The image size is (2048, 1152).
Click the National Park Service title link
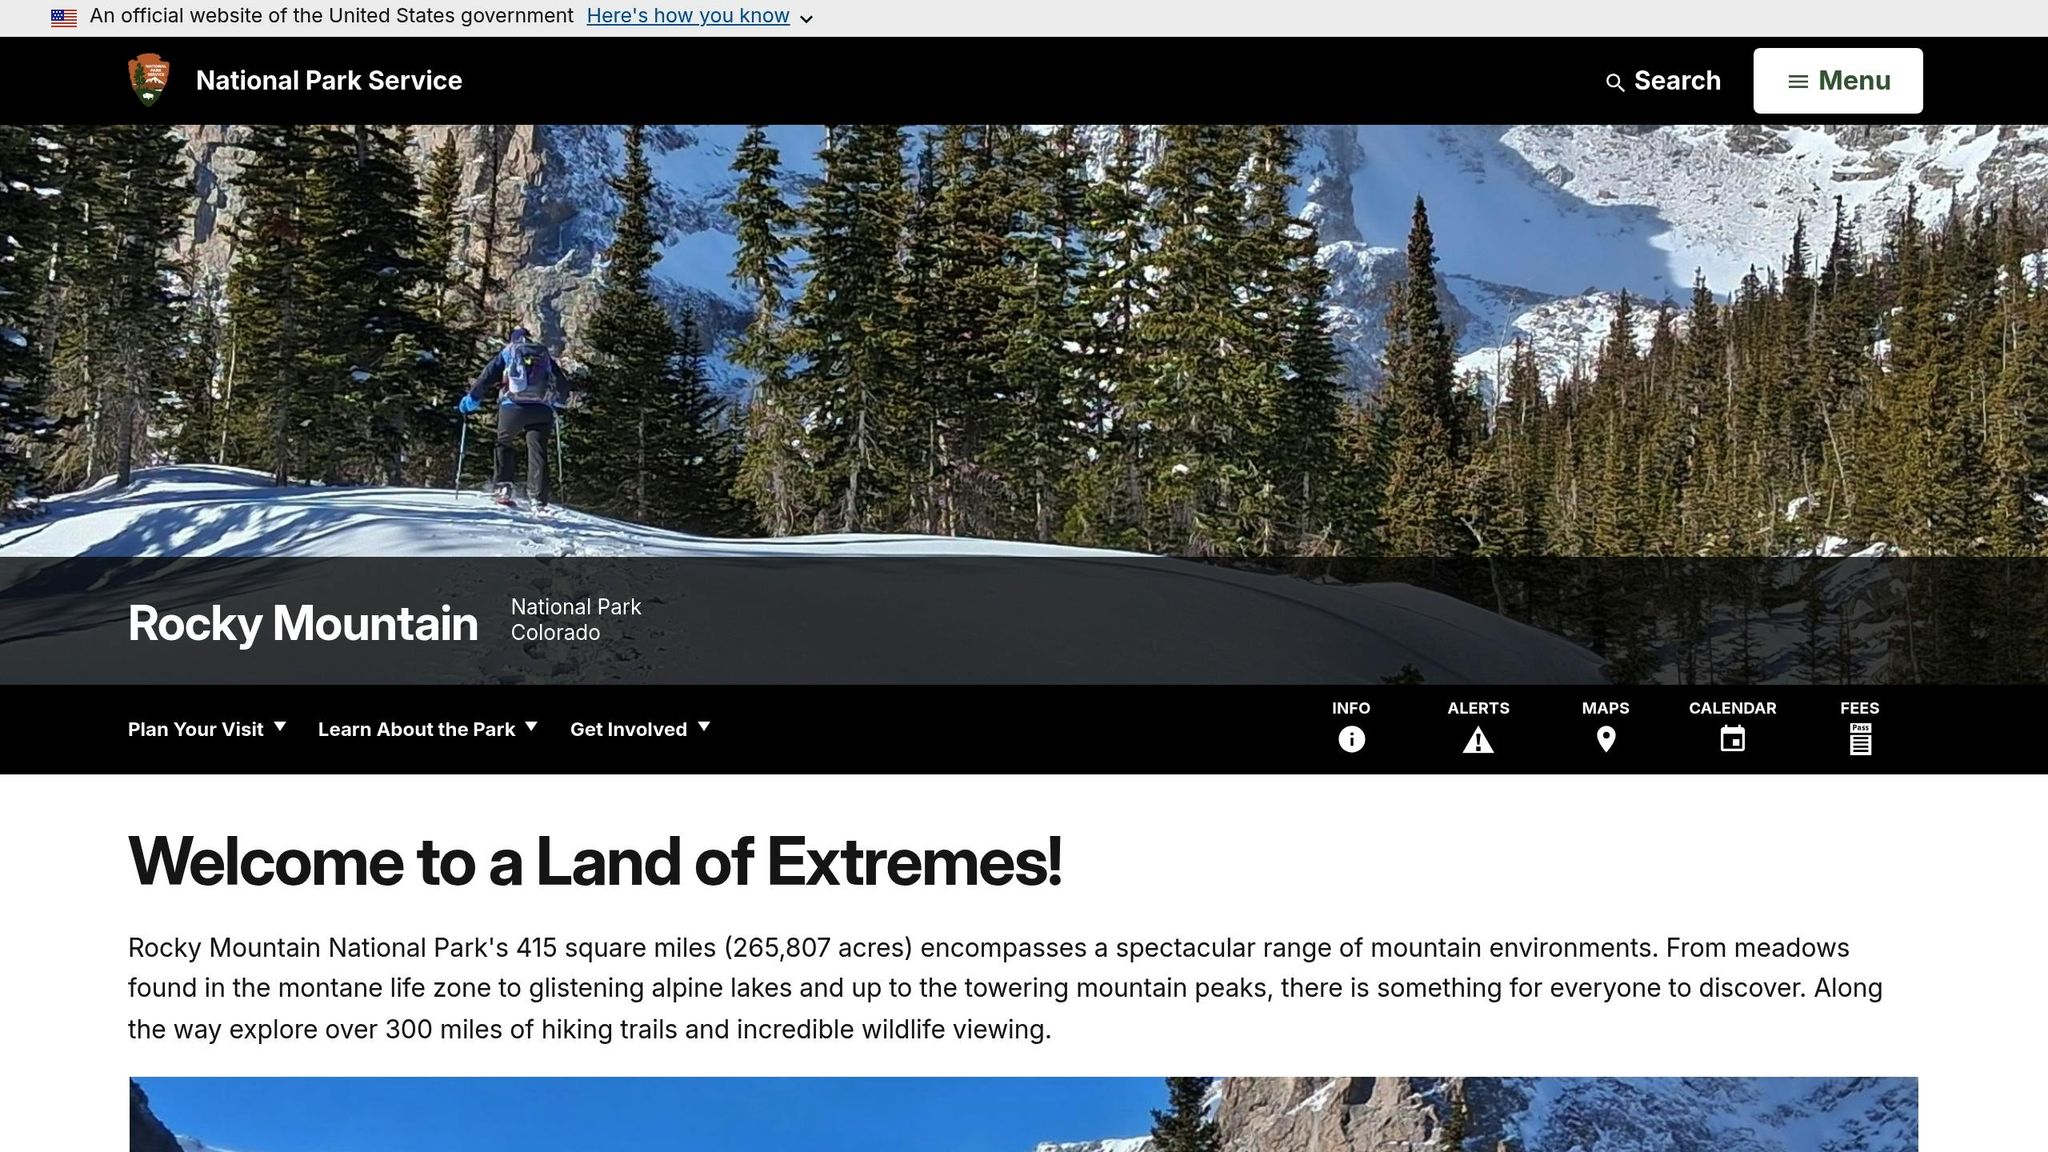pos(329,81)
